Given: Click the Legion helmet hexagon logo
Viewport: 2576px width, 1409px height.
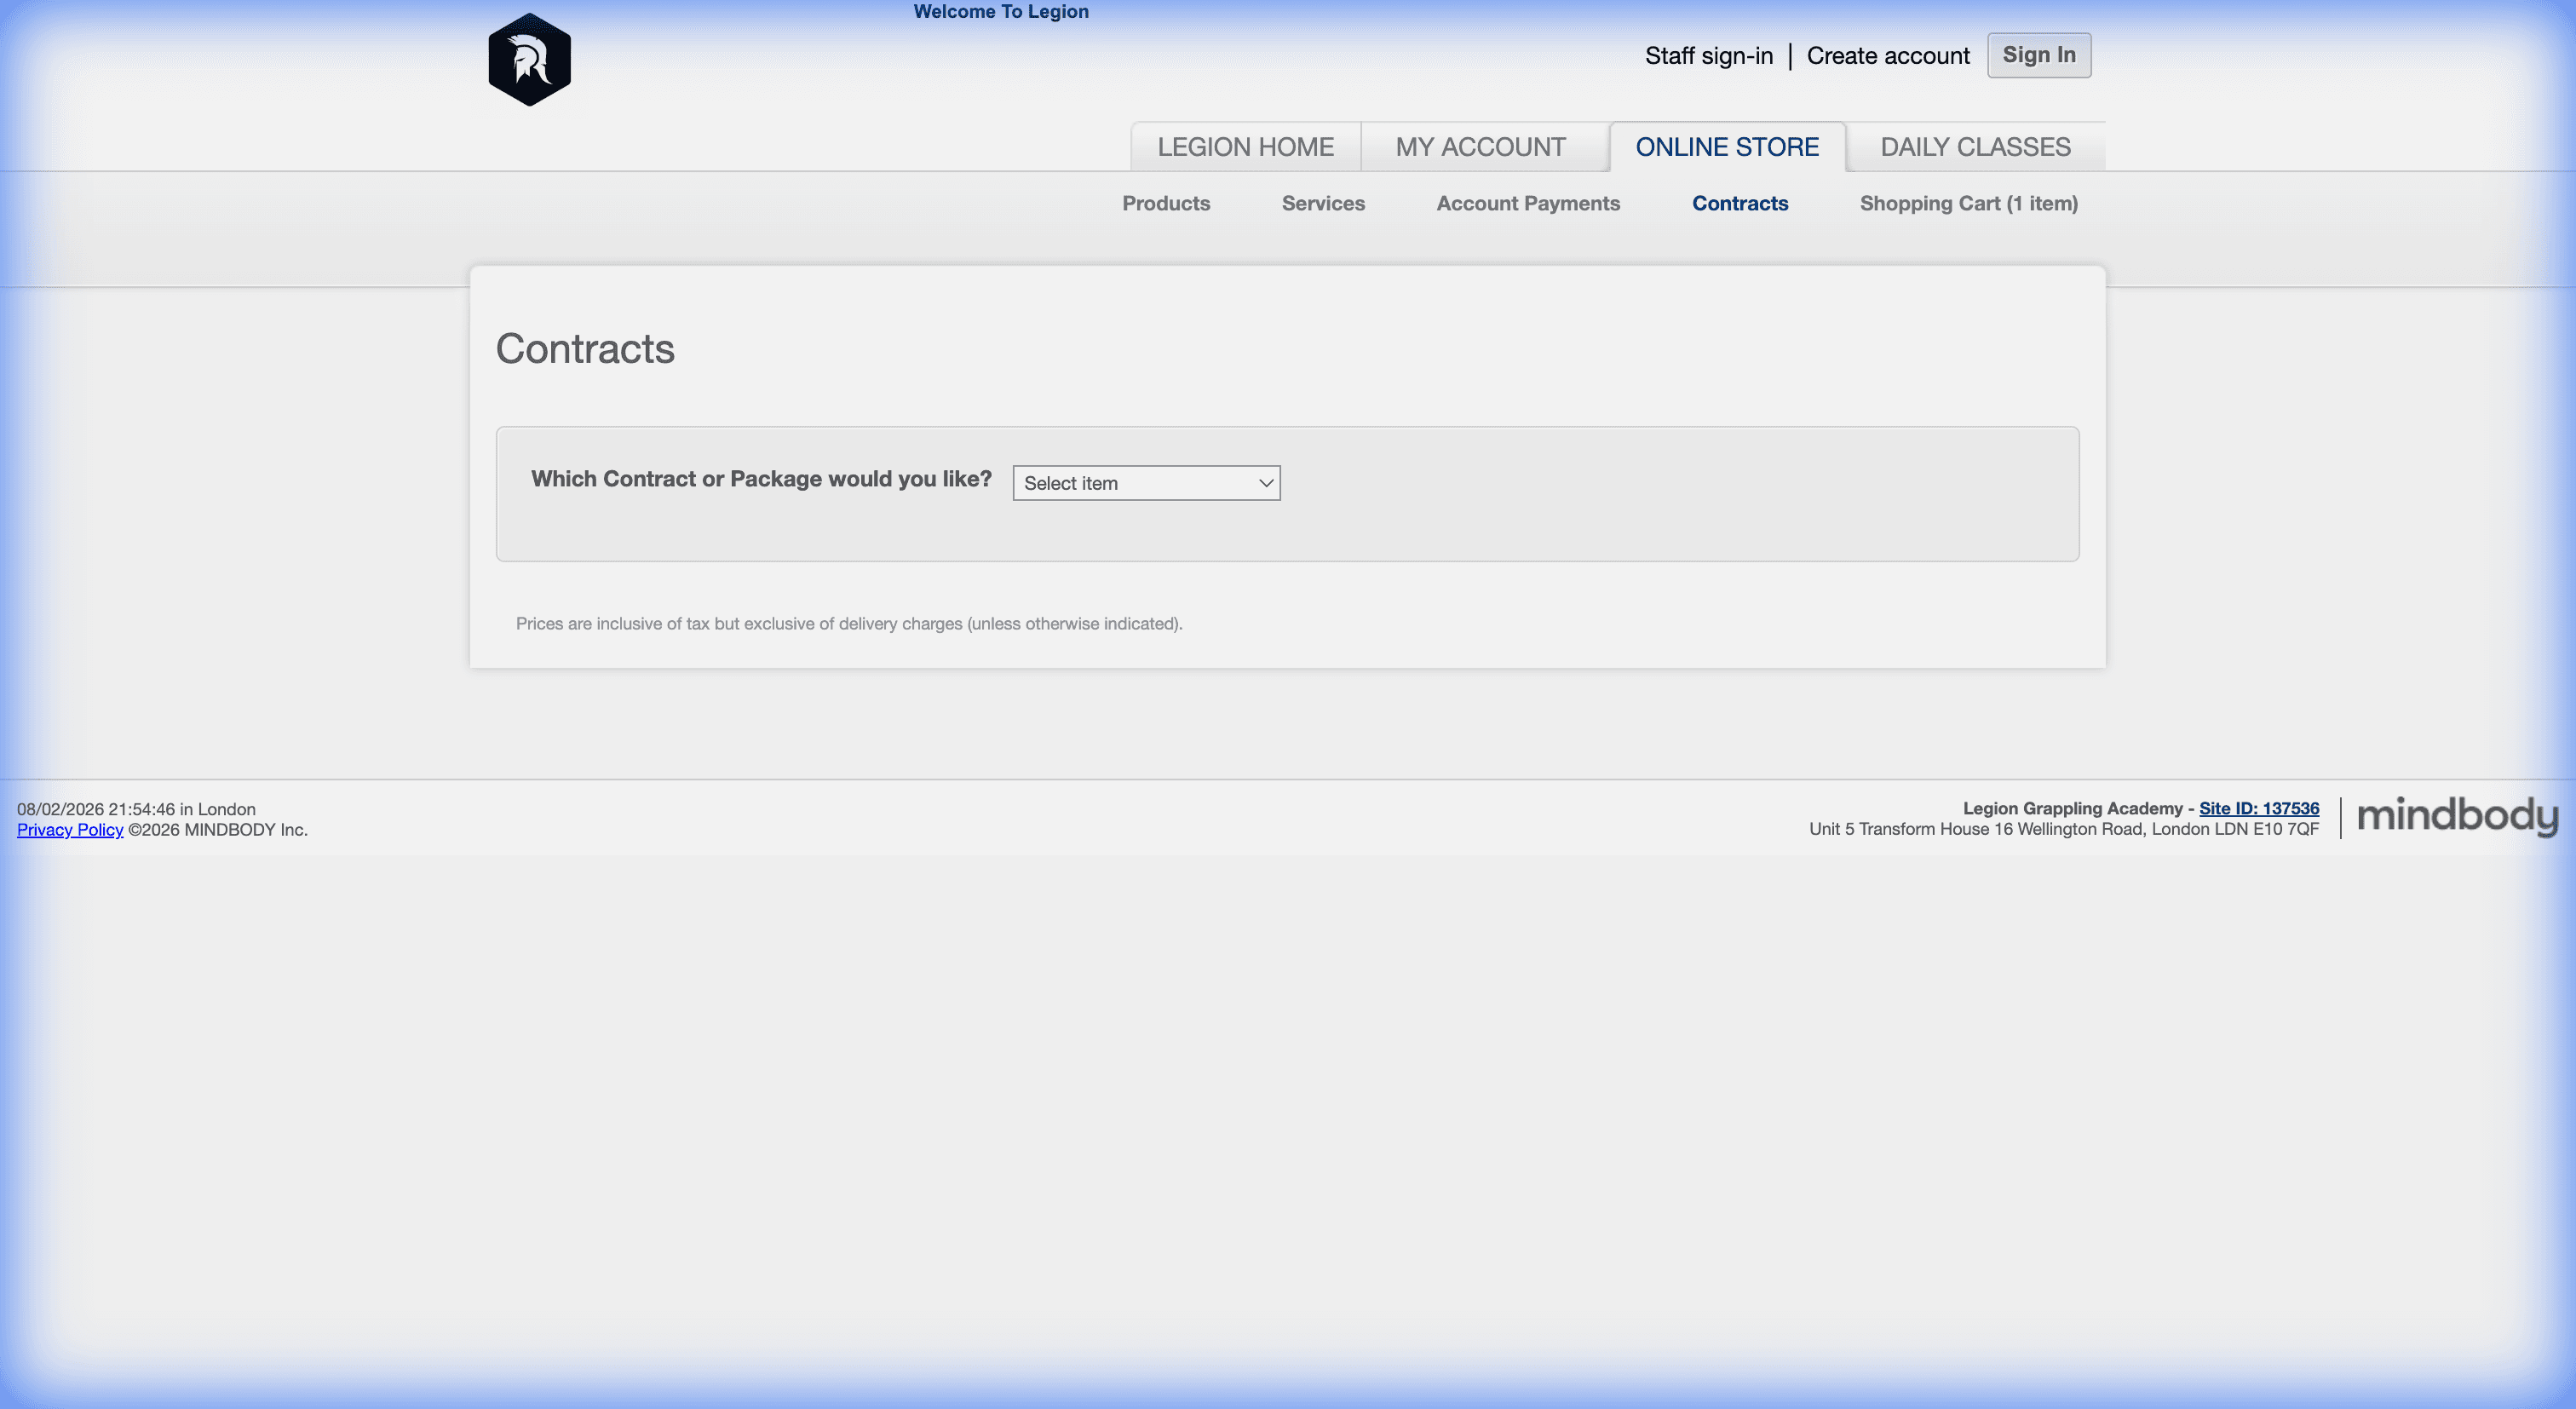Looking at the screenshot, I should [529, 60].
